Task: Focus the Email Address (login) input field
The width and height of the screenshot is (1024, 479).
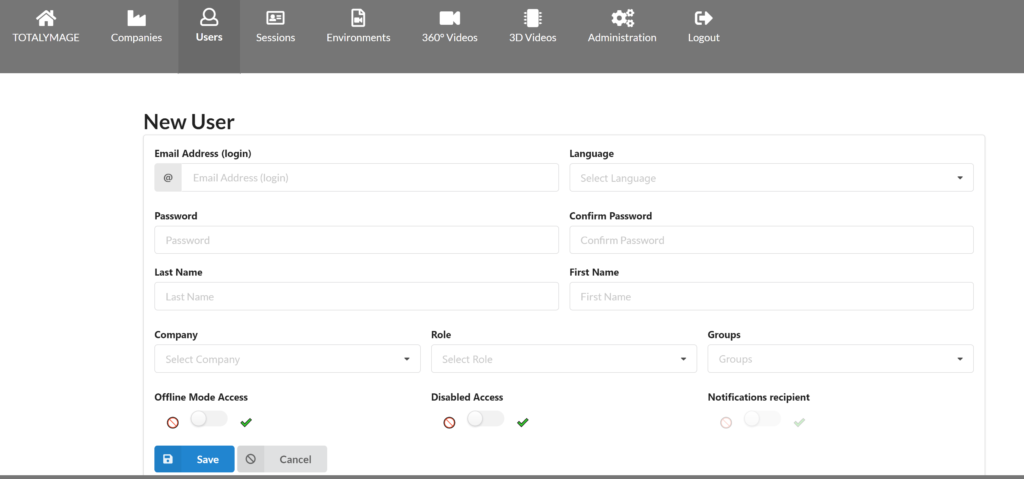Action: [370, 178]
